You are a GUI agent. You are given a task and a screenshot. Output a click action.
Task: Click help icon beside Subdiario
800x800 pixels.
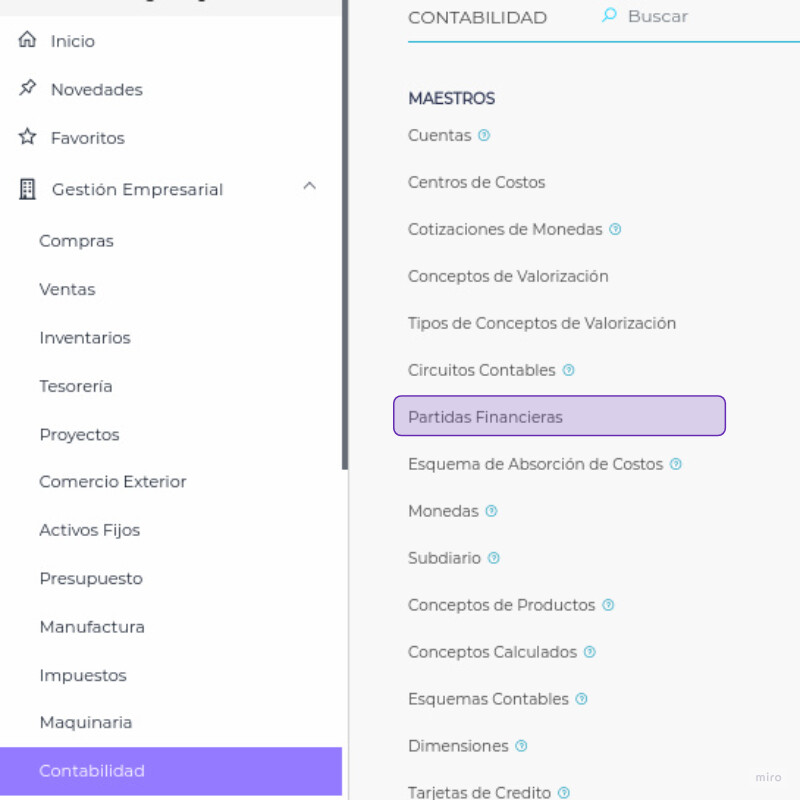(494, 558)
